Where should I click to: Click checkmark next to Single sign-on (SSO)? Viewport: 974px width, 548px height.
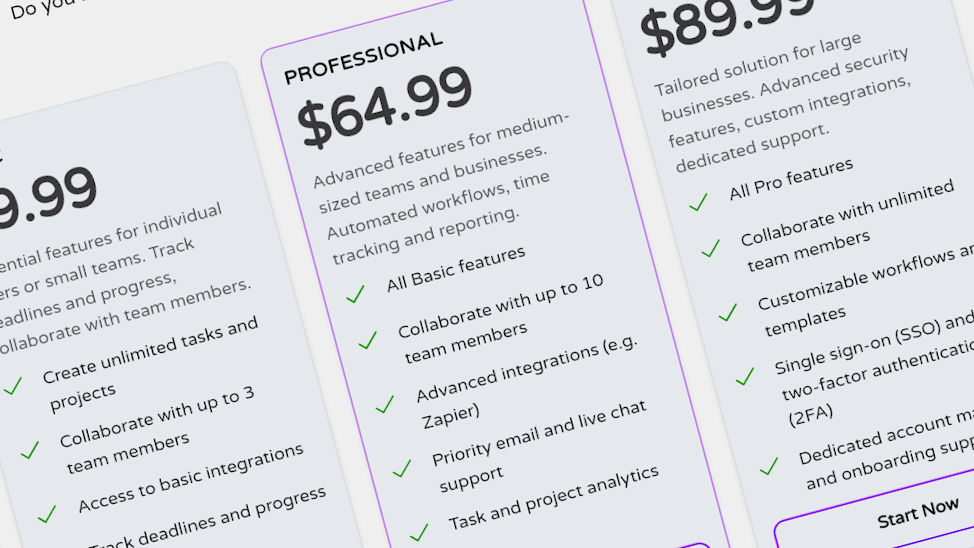(744, 376)
